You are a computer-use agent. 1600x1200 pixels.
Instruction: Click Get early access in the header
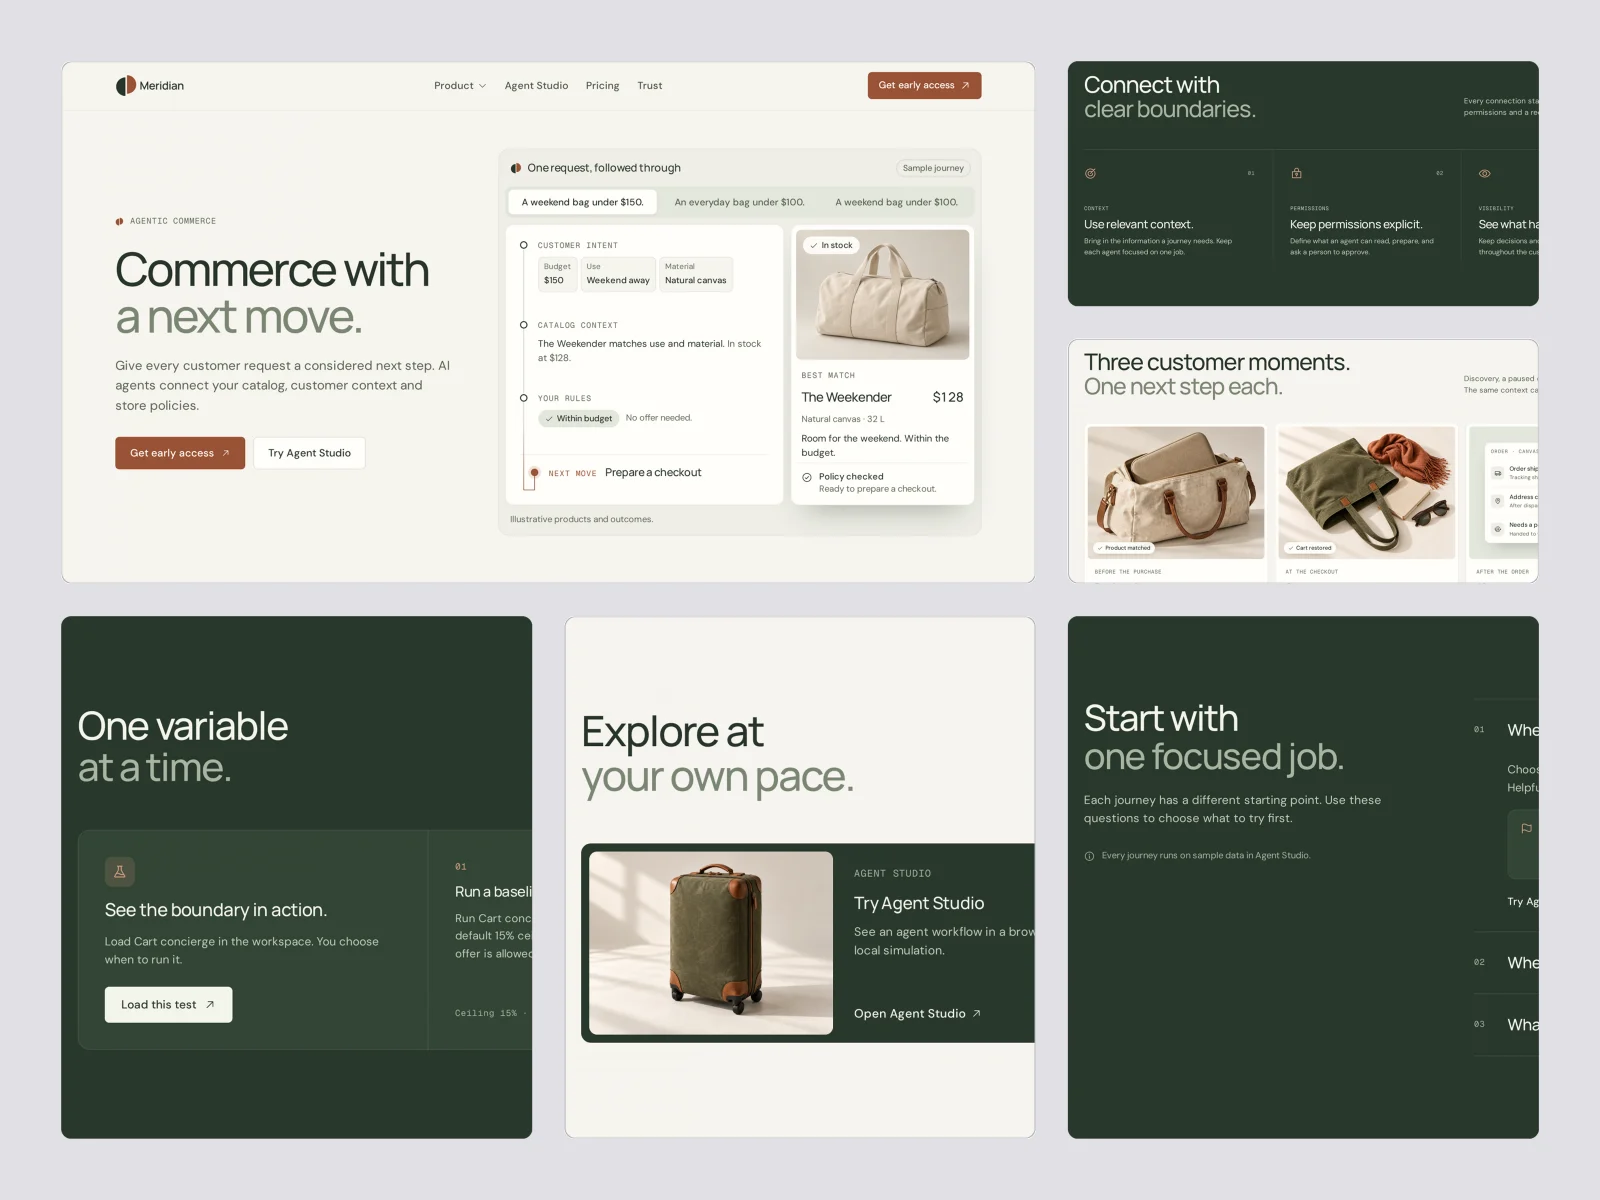(x=924, y=86)
